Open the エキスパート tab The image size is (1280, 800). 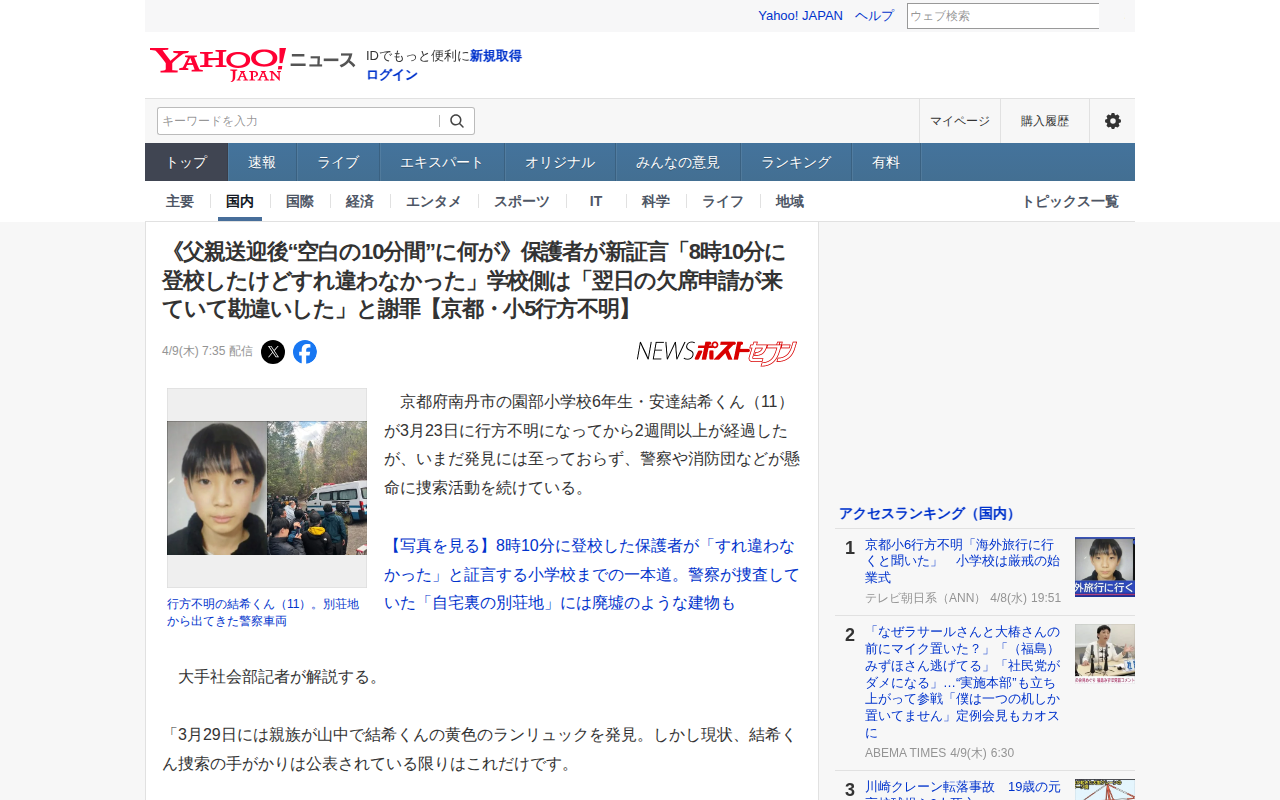click(x=442, y=162)
